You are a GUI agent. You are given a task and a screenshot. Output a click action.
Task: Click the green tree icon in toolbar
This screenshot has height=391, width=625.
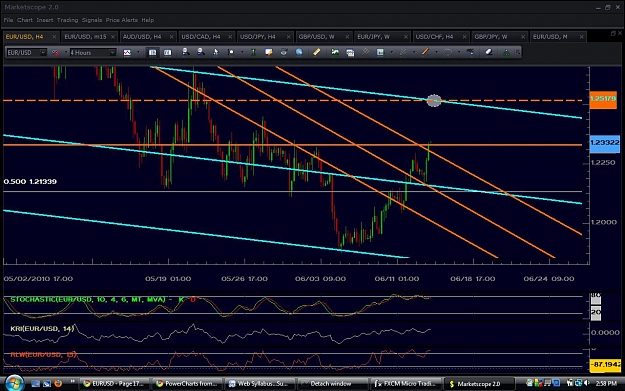(x=506, y=52)
